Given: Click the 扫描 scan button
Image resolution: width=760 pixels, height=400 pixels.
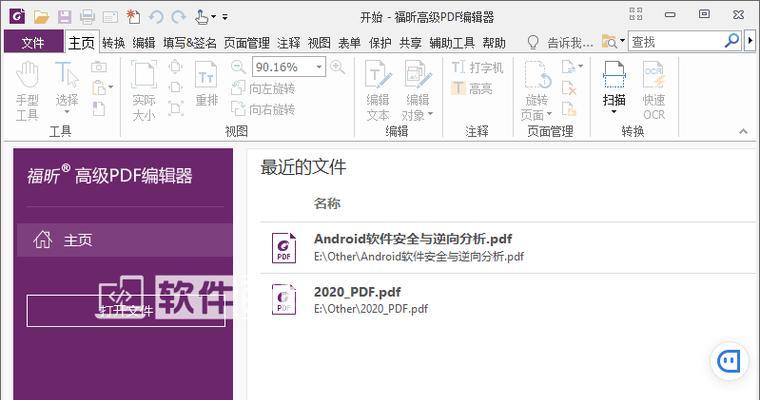Looking at the screenshot, I should click(x=614, y=87).
